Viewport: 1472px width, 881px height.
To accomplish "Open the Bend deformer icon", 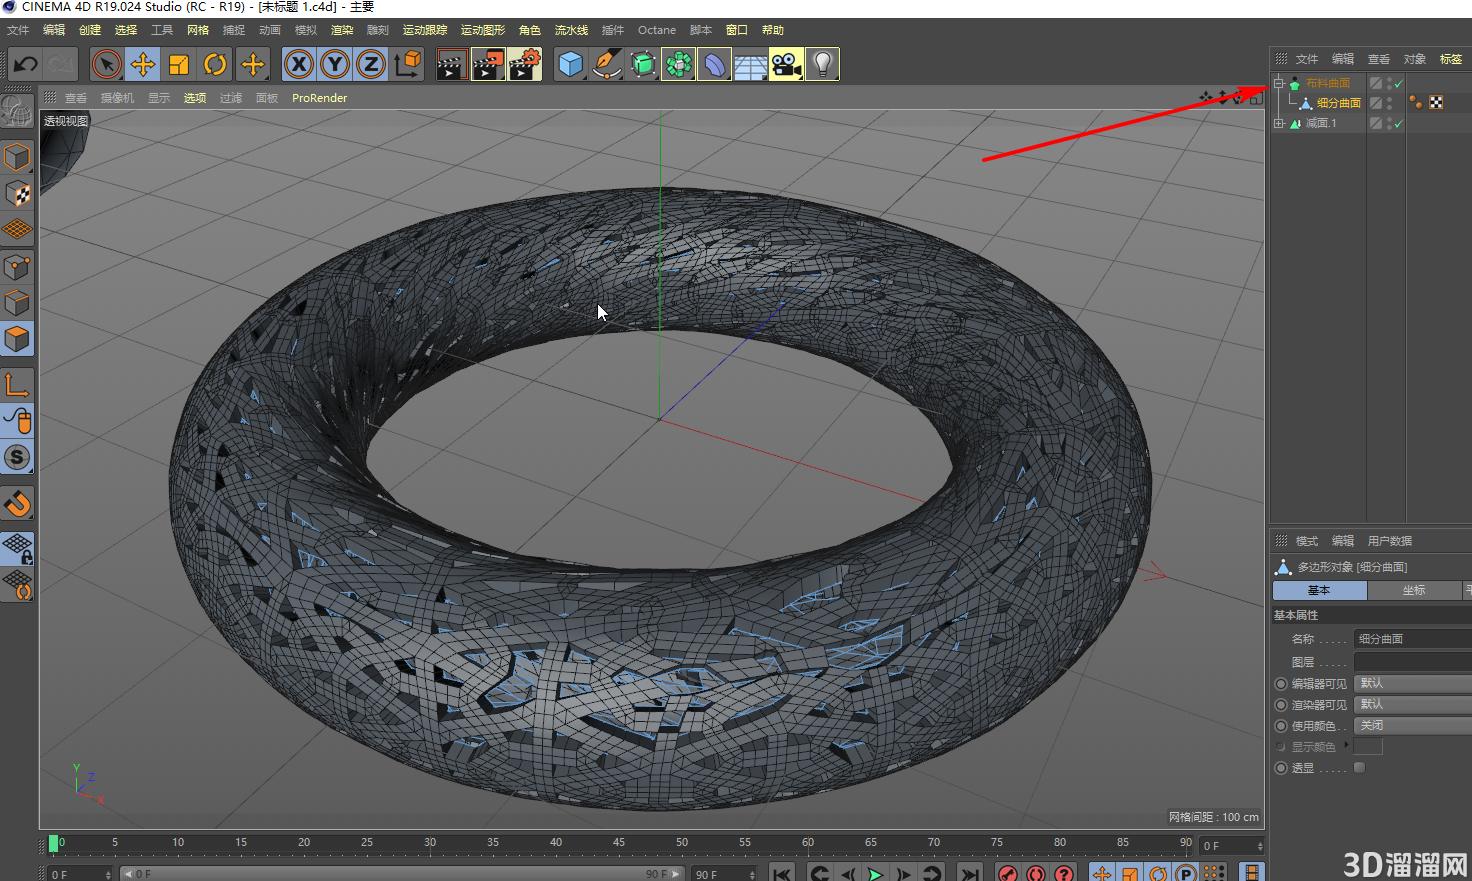I will (714, 65).
